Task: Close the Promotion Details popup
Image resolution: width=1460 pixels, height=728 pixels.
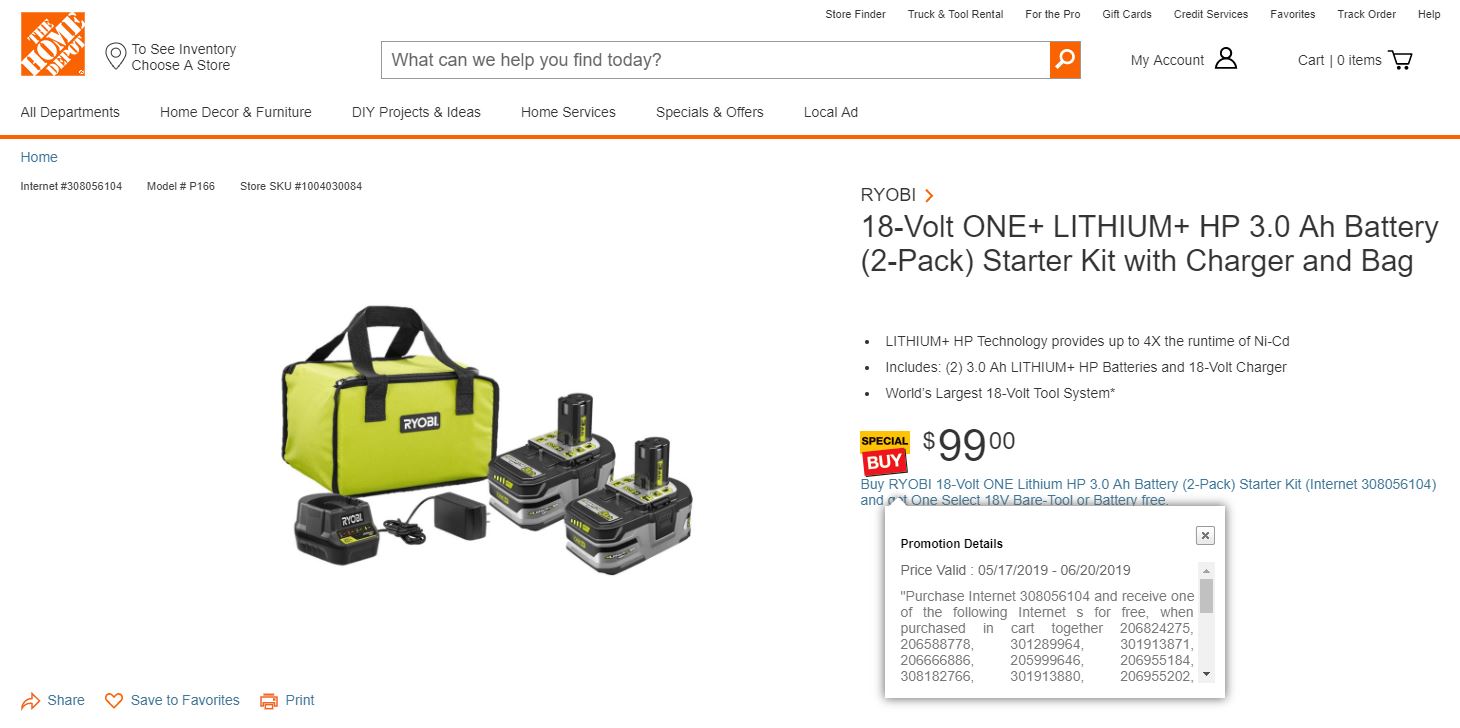Action: pyautogui.click(x=1205, y=536)
